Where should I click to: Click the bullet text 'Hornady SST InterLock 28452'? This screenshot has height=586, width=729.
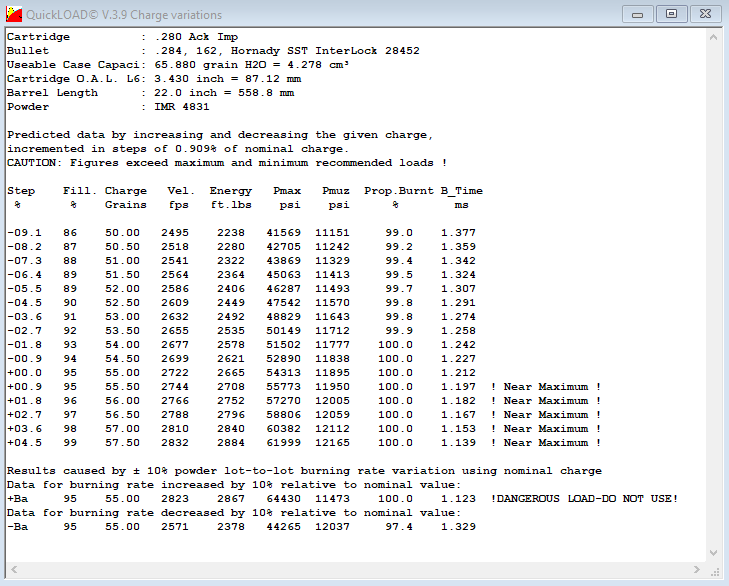pos(325,51)
